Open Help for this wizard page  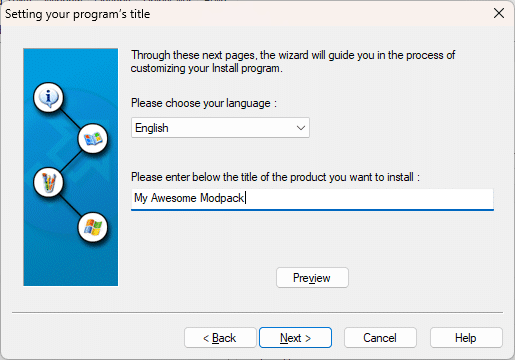coord(466,338)
